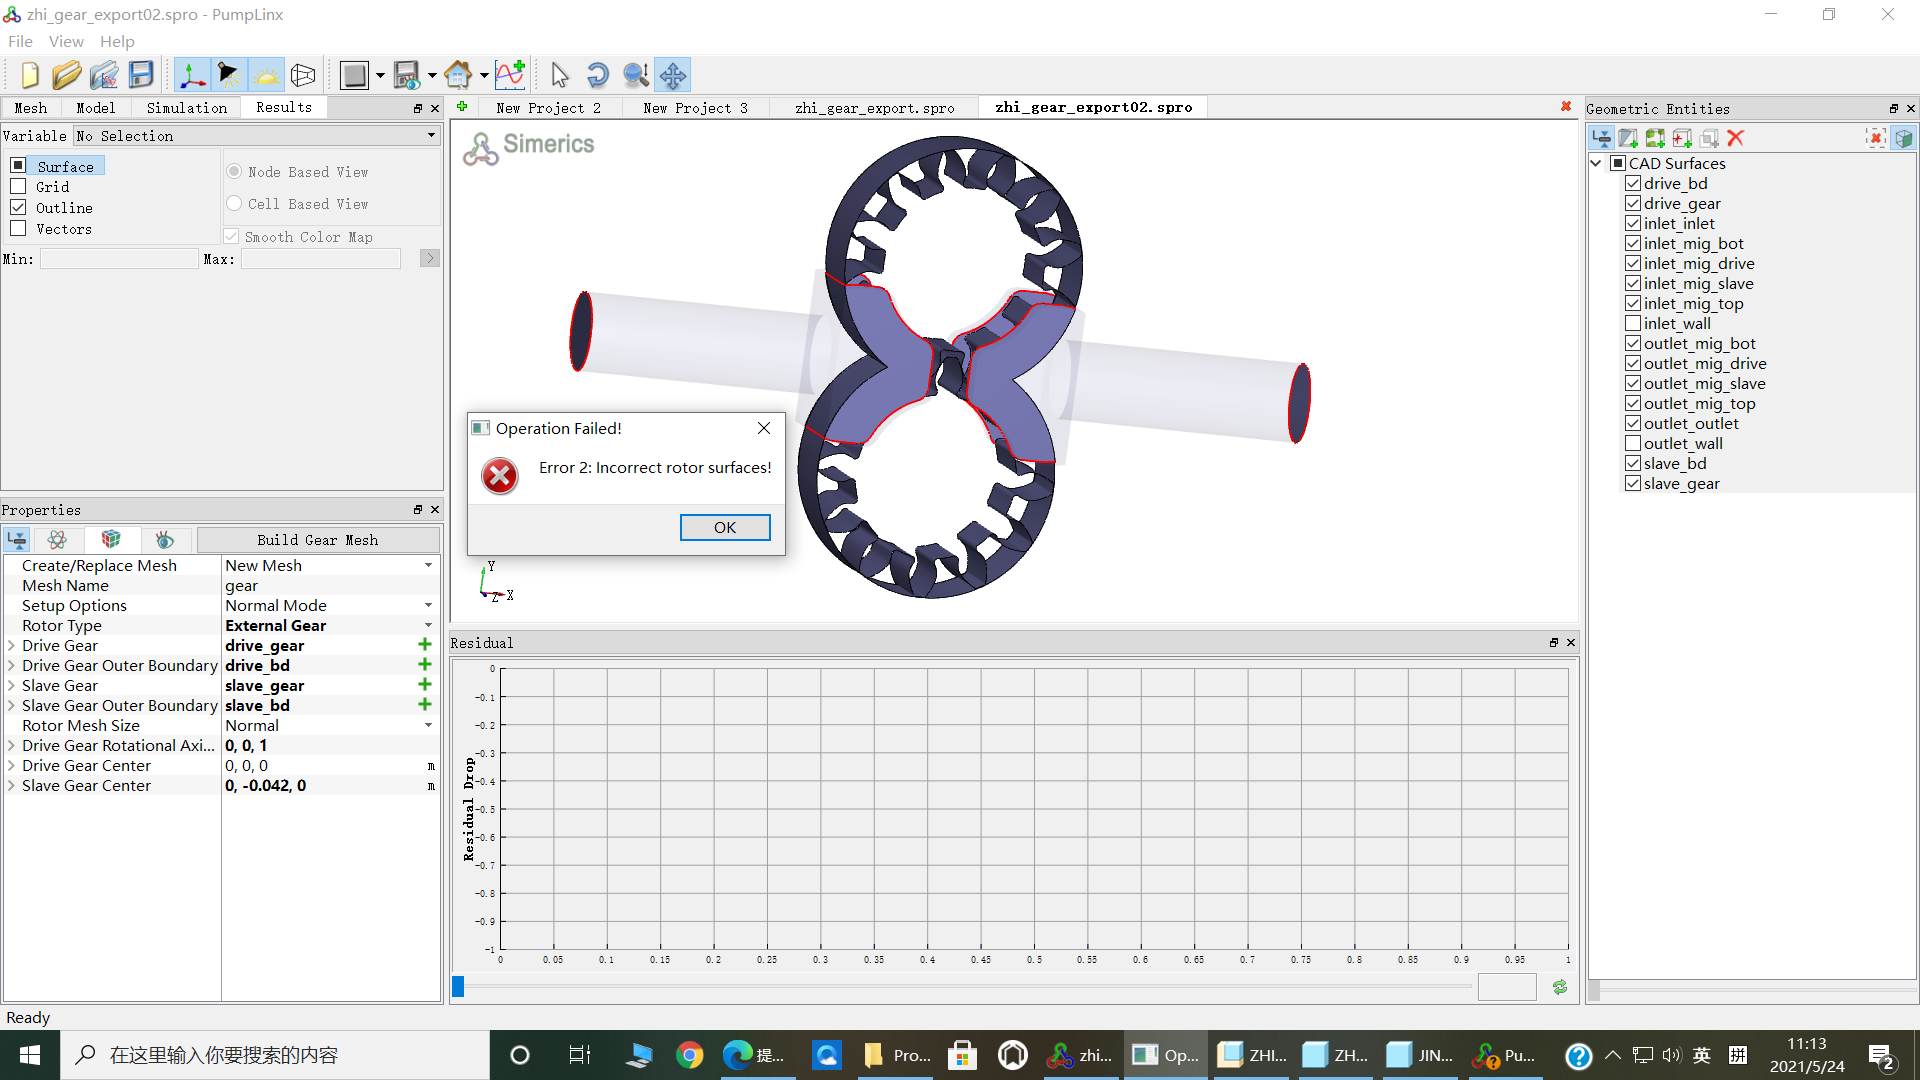Open the home view dropdown arrow
Screen dimensions: 1920x1080
pyautogui.click(x=484, y=75)
